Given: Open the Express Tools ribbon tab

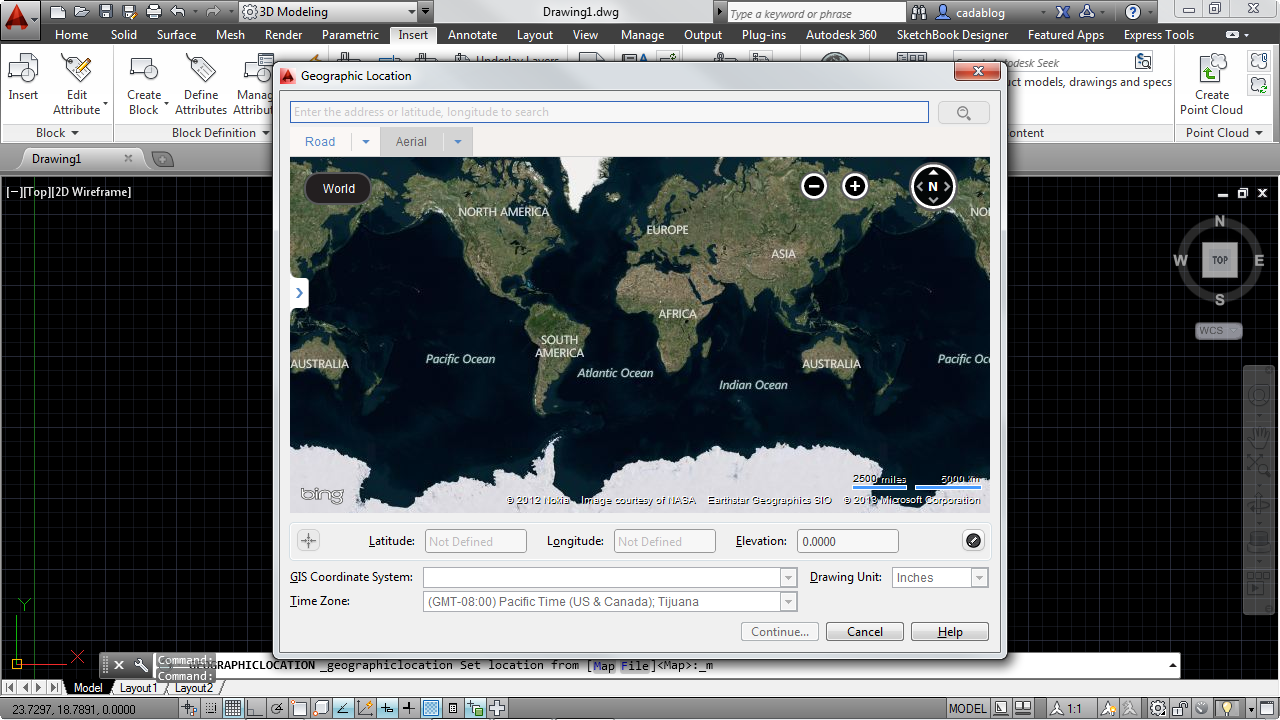Looking at the screenshot, I should pyautogui.click(x=1159, y=35).
